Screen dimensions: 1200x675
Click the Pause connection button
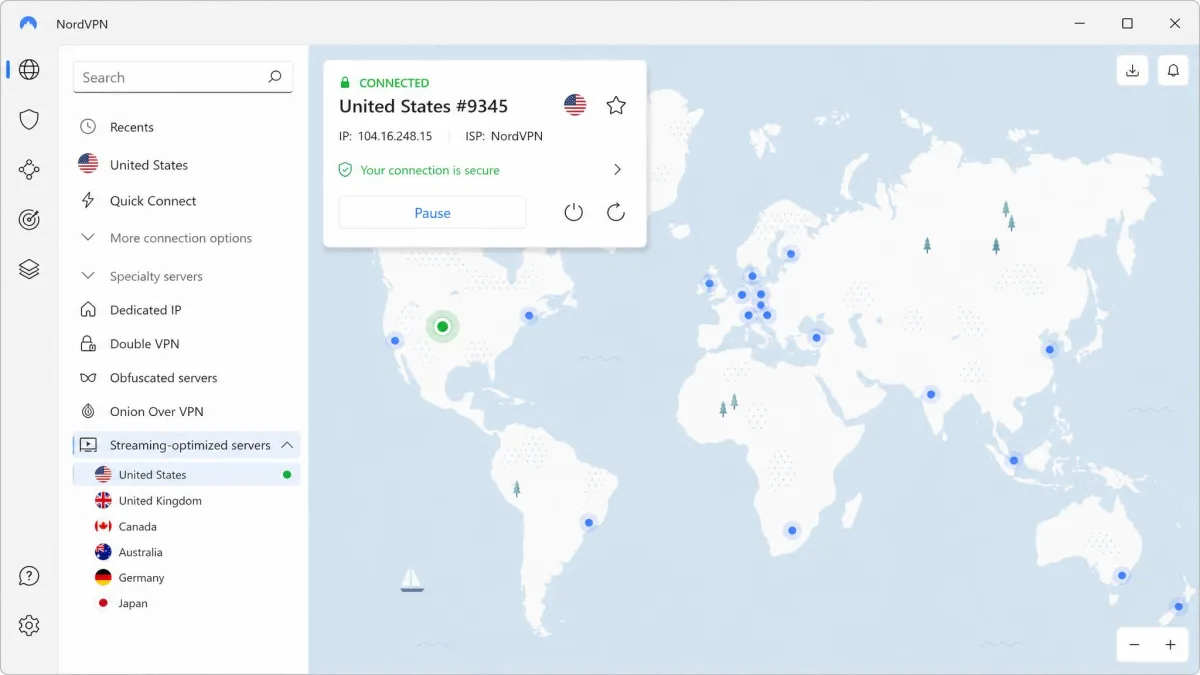[x=432, y=213]
